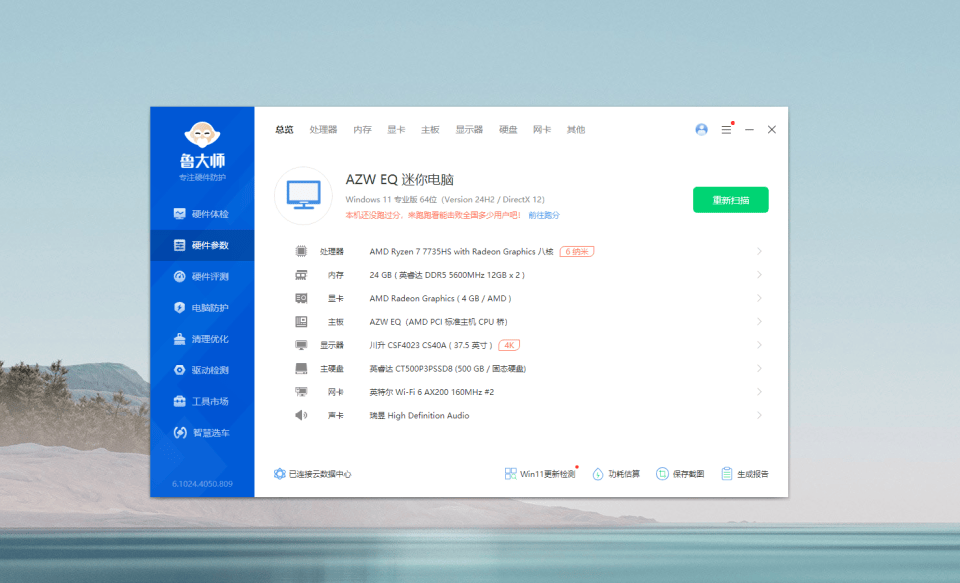Switch to the 显卡 tab
This screenshot has width=960, height=583.
tap(396, 130)
